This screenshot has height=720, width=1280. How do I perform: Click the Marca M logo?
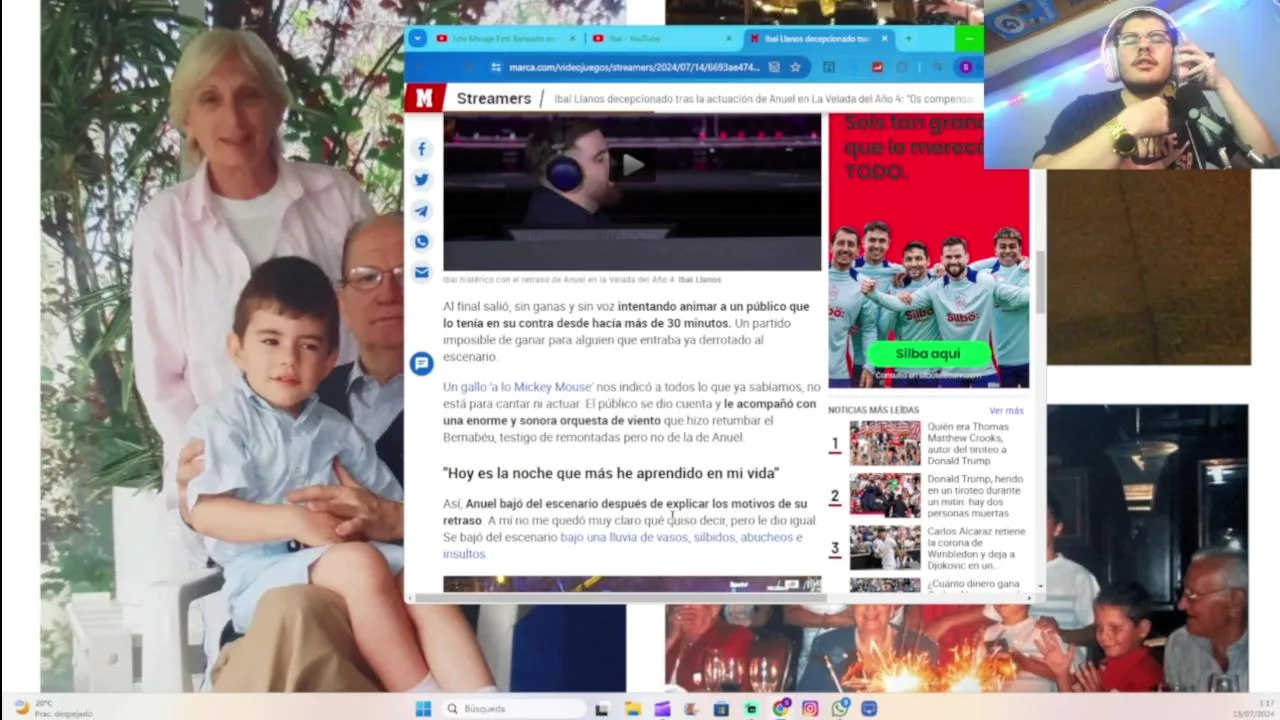click(x=424, y=98)
